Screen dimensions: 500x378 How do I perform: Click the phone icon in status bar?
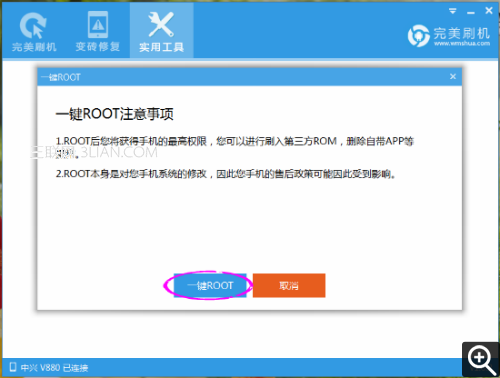point(13,367)
